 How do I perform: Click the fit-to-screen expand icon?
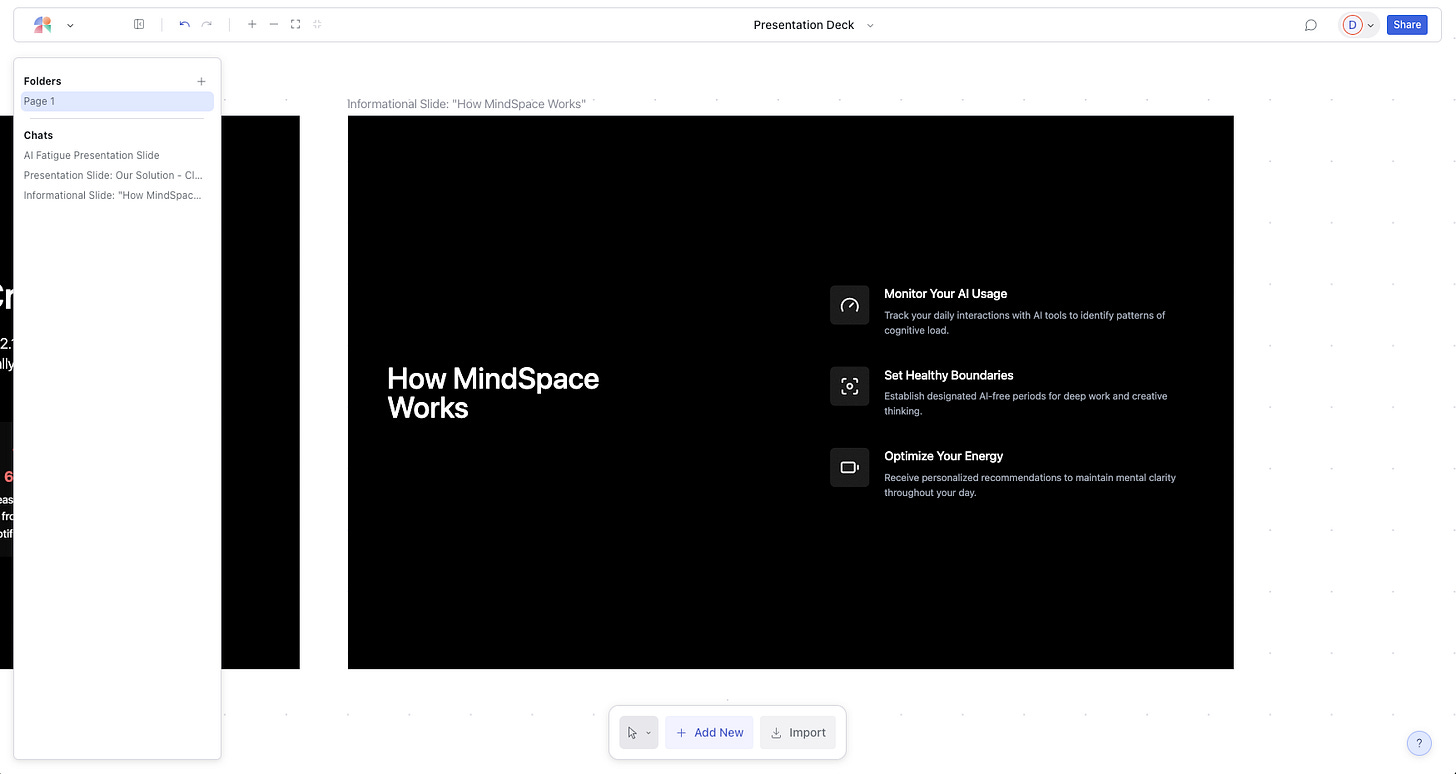[x=296, y=25]
